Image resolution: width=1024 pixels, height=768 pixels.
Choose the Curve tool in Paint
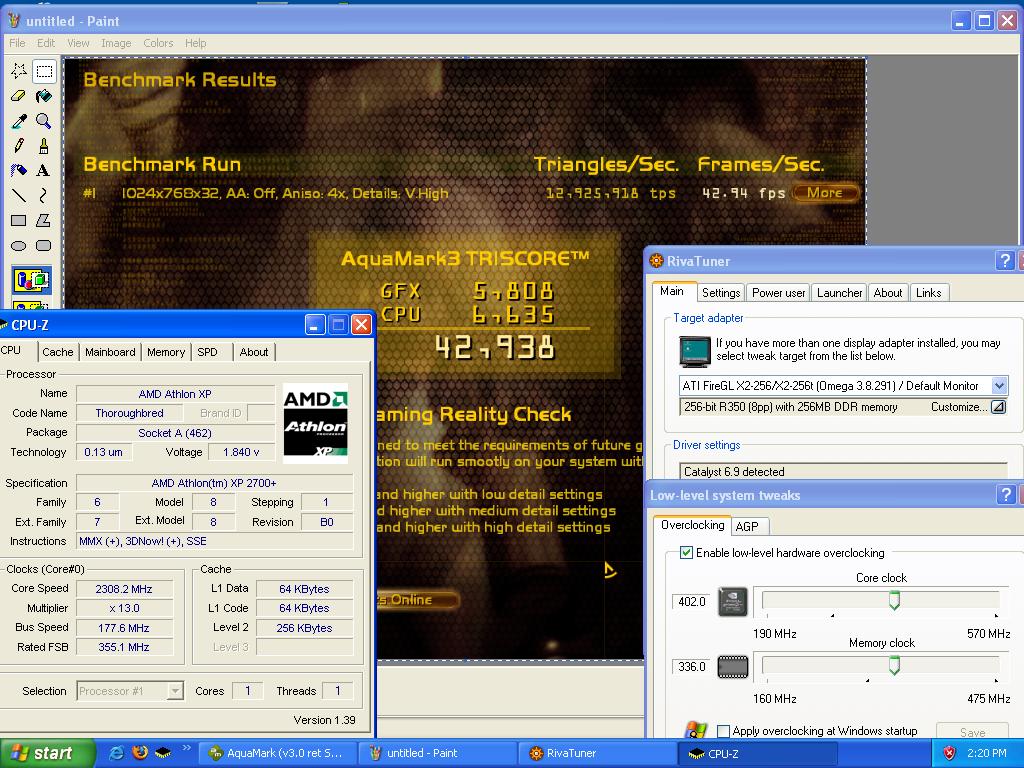pos(44,195)
